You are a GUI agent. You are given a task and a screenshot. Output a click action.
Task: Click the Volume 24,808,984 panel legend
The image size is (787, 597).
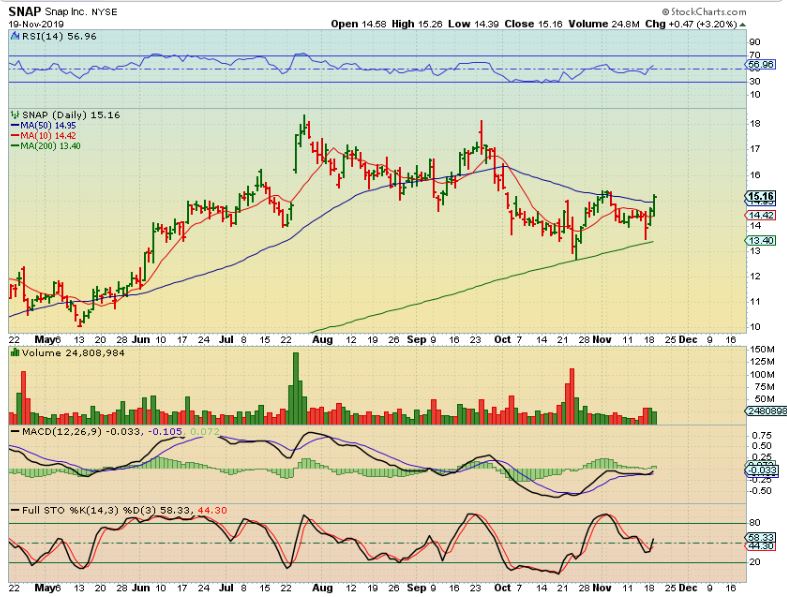[x=73, y=353]
